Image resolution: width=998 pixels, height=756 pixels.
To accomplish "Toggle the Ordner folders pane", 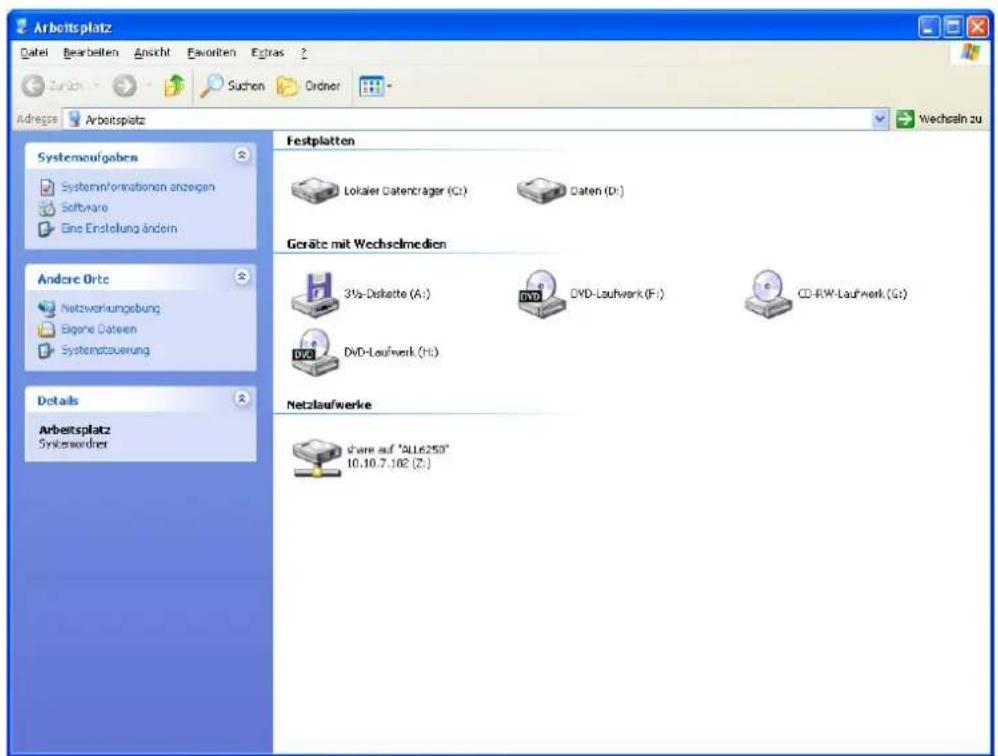I will coord(309,85).
